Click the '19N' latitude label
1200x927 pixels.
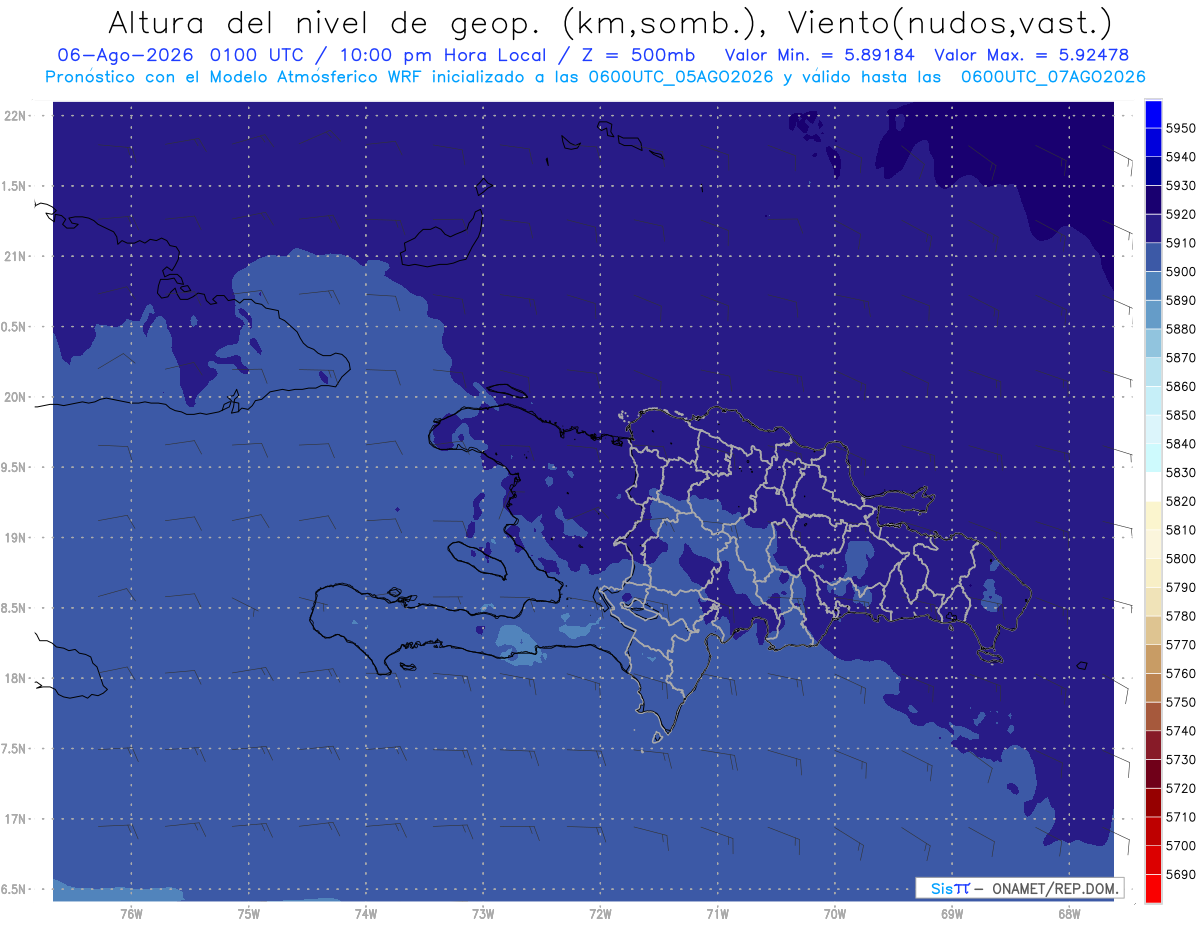[17, 537]
